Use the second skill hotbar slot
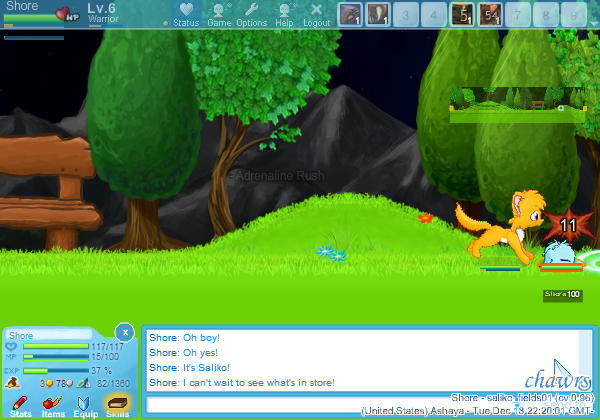Viewport: 600px width, 420px height. coord(378,14)
